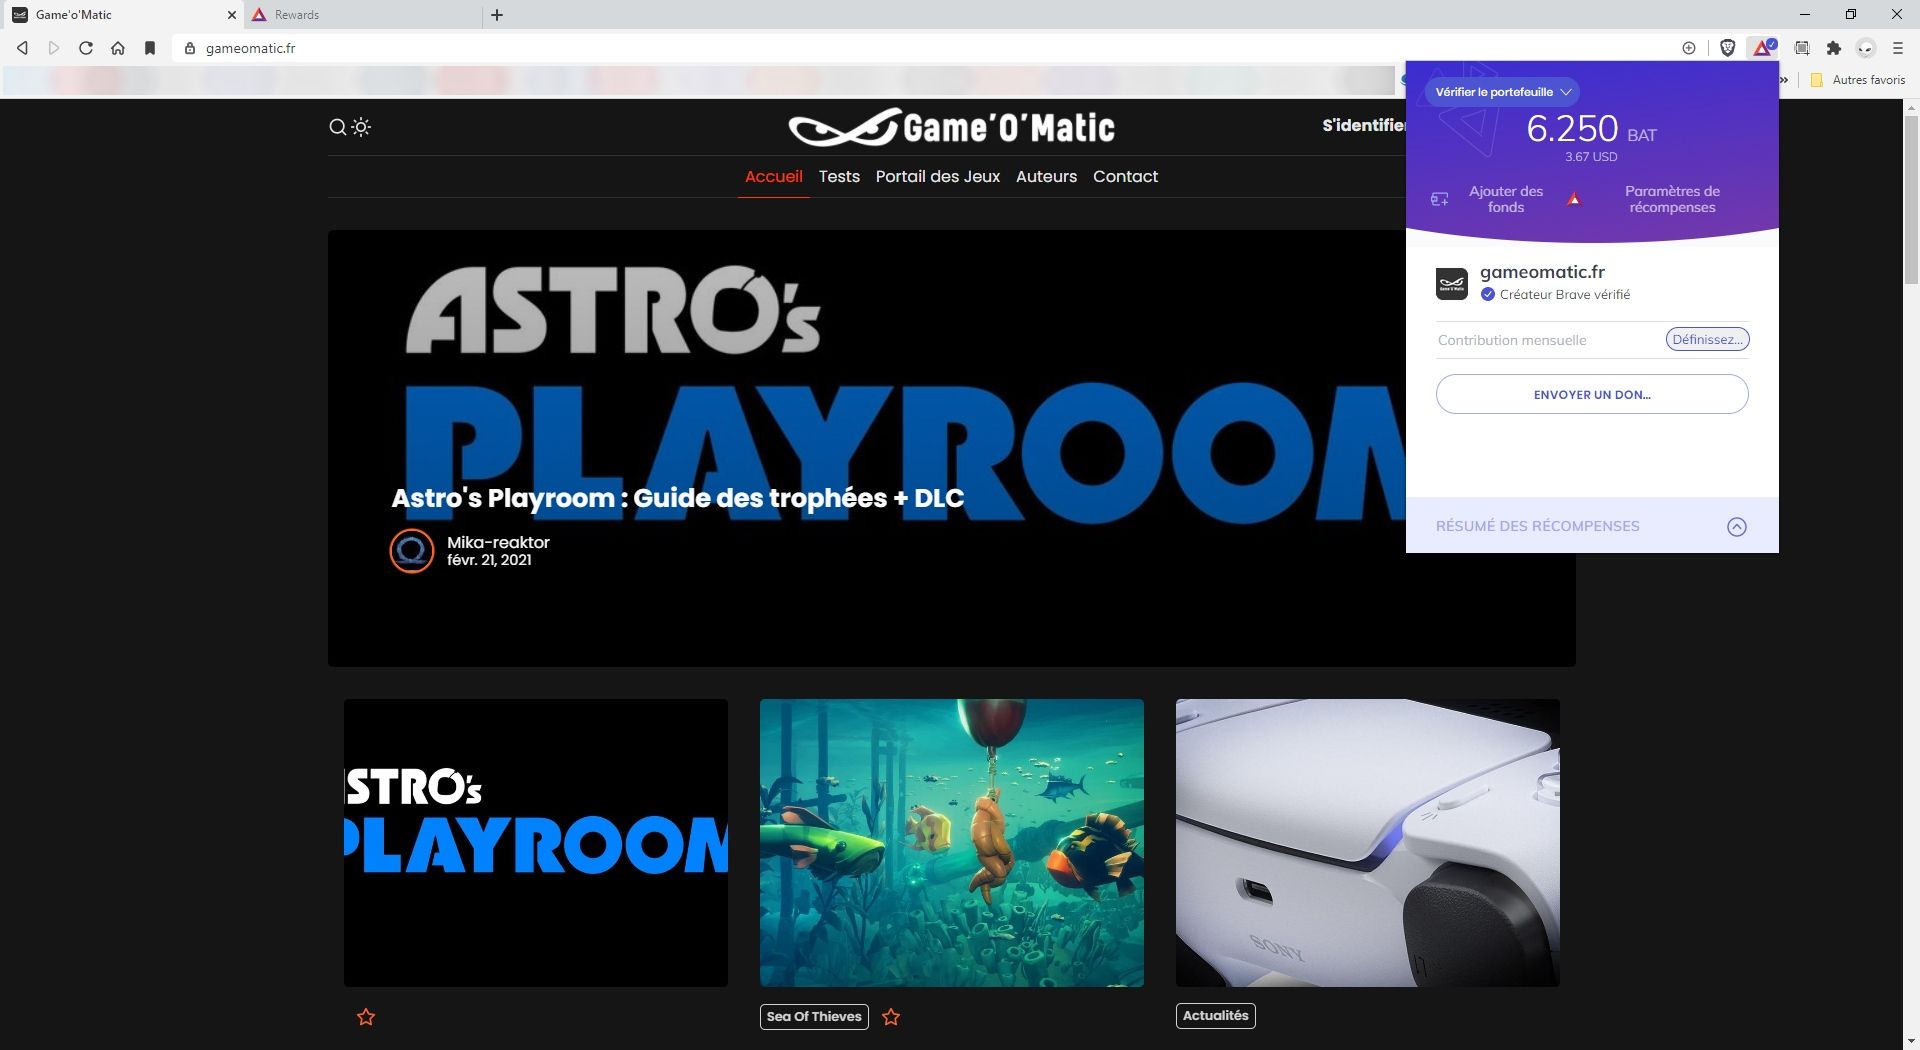Open the extensions puzzle piece icon
This screenshot has height=1050, width=1920.
[x=1834, y=48]
